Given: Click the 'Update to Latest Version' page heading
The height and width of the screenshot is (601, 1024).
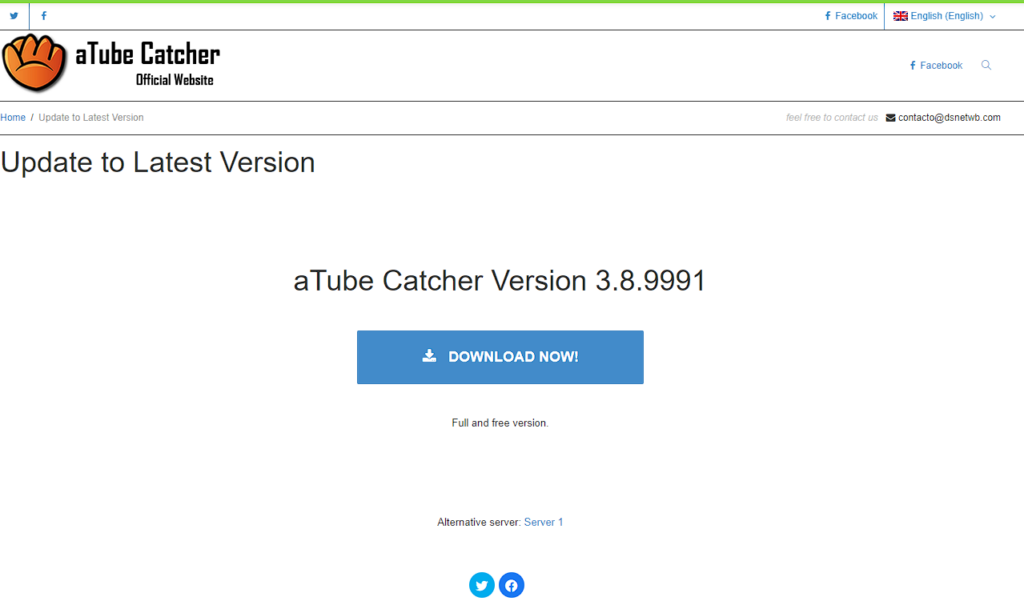Looking at the screenshot, I should point(157,162).
